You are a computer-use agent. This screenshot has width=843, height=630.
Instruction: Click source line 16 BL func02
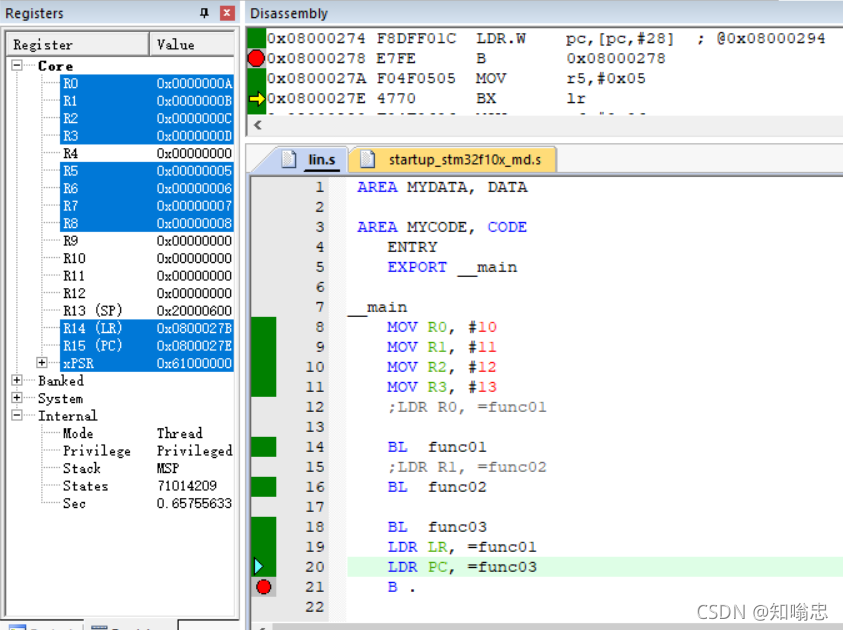coord(437,487)
